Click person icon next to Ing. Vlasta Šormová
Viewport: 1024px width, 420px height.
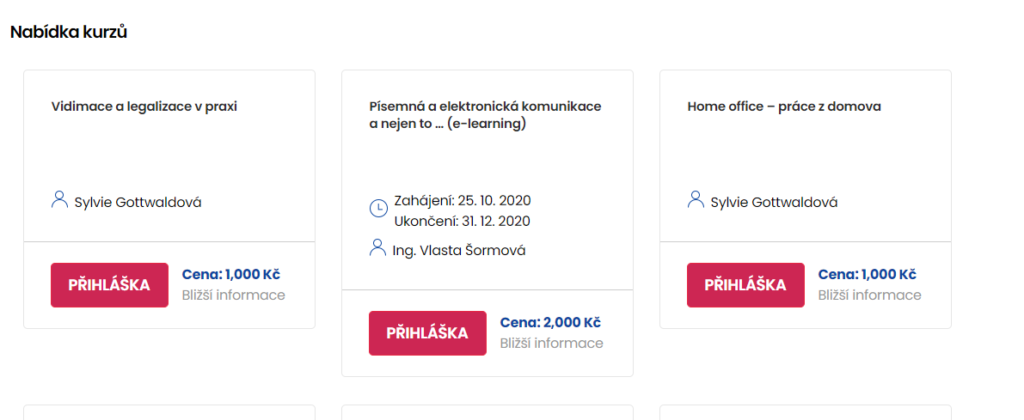pyautogui.click(x=378, y=247)
